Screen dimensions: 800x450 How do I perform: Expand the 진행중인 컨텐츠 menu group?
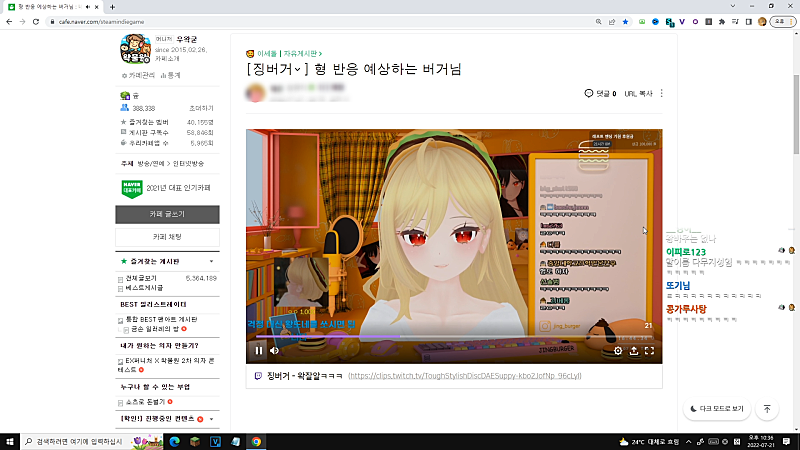coord(212,418)
